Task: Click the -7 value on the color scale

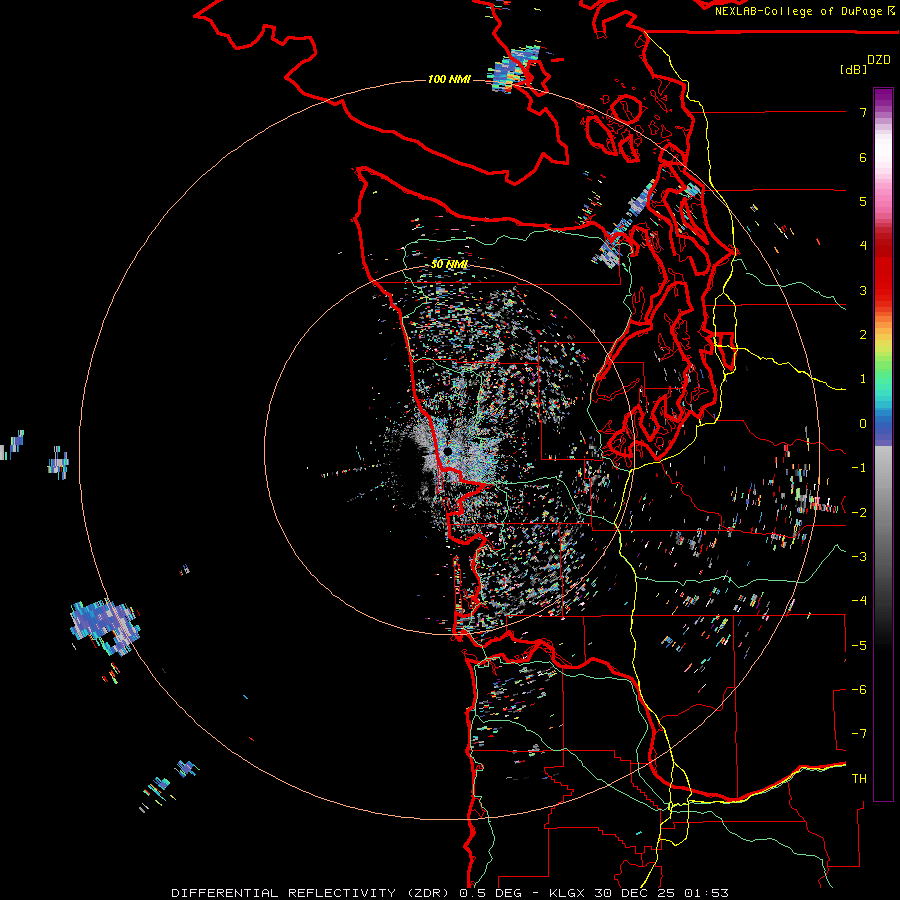Action: click(x=859, y=734)
